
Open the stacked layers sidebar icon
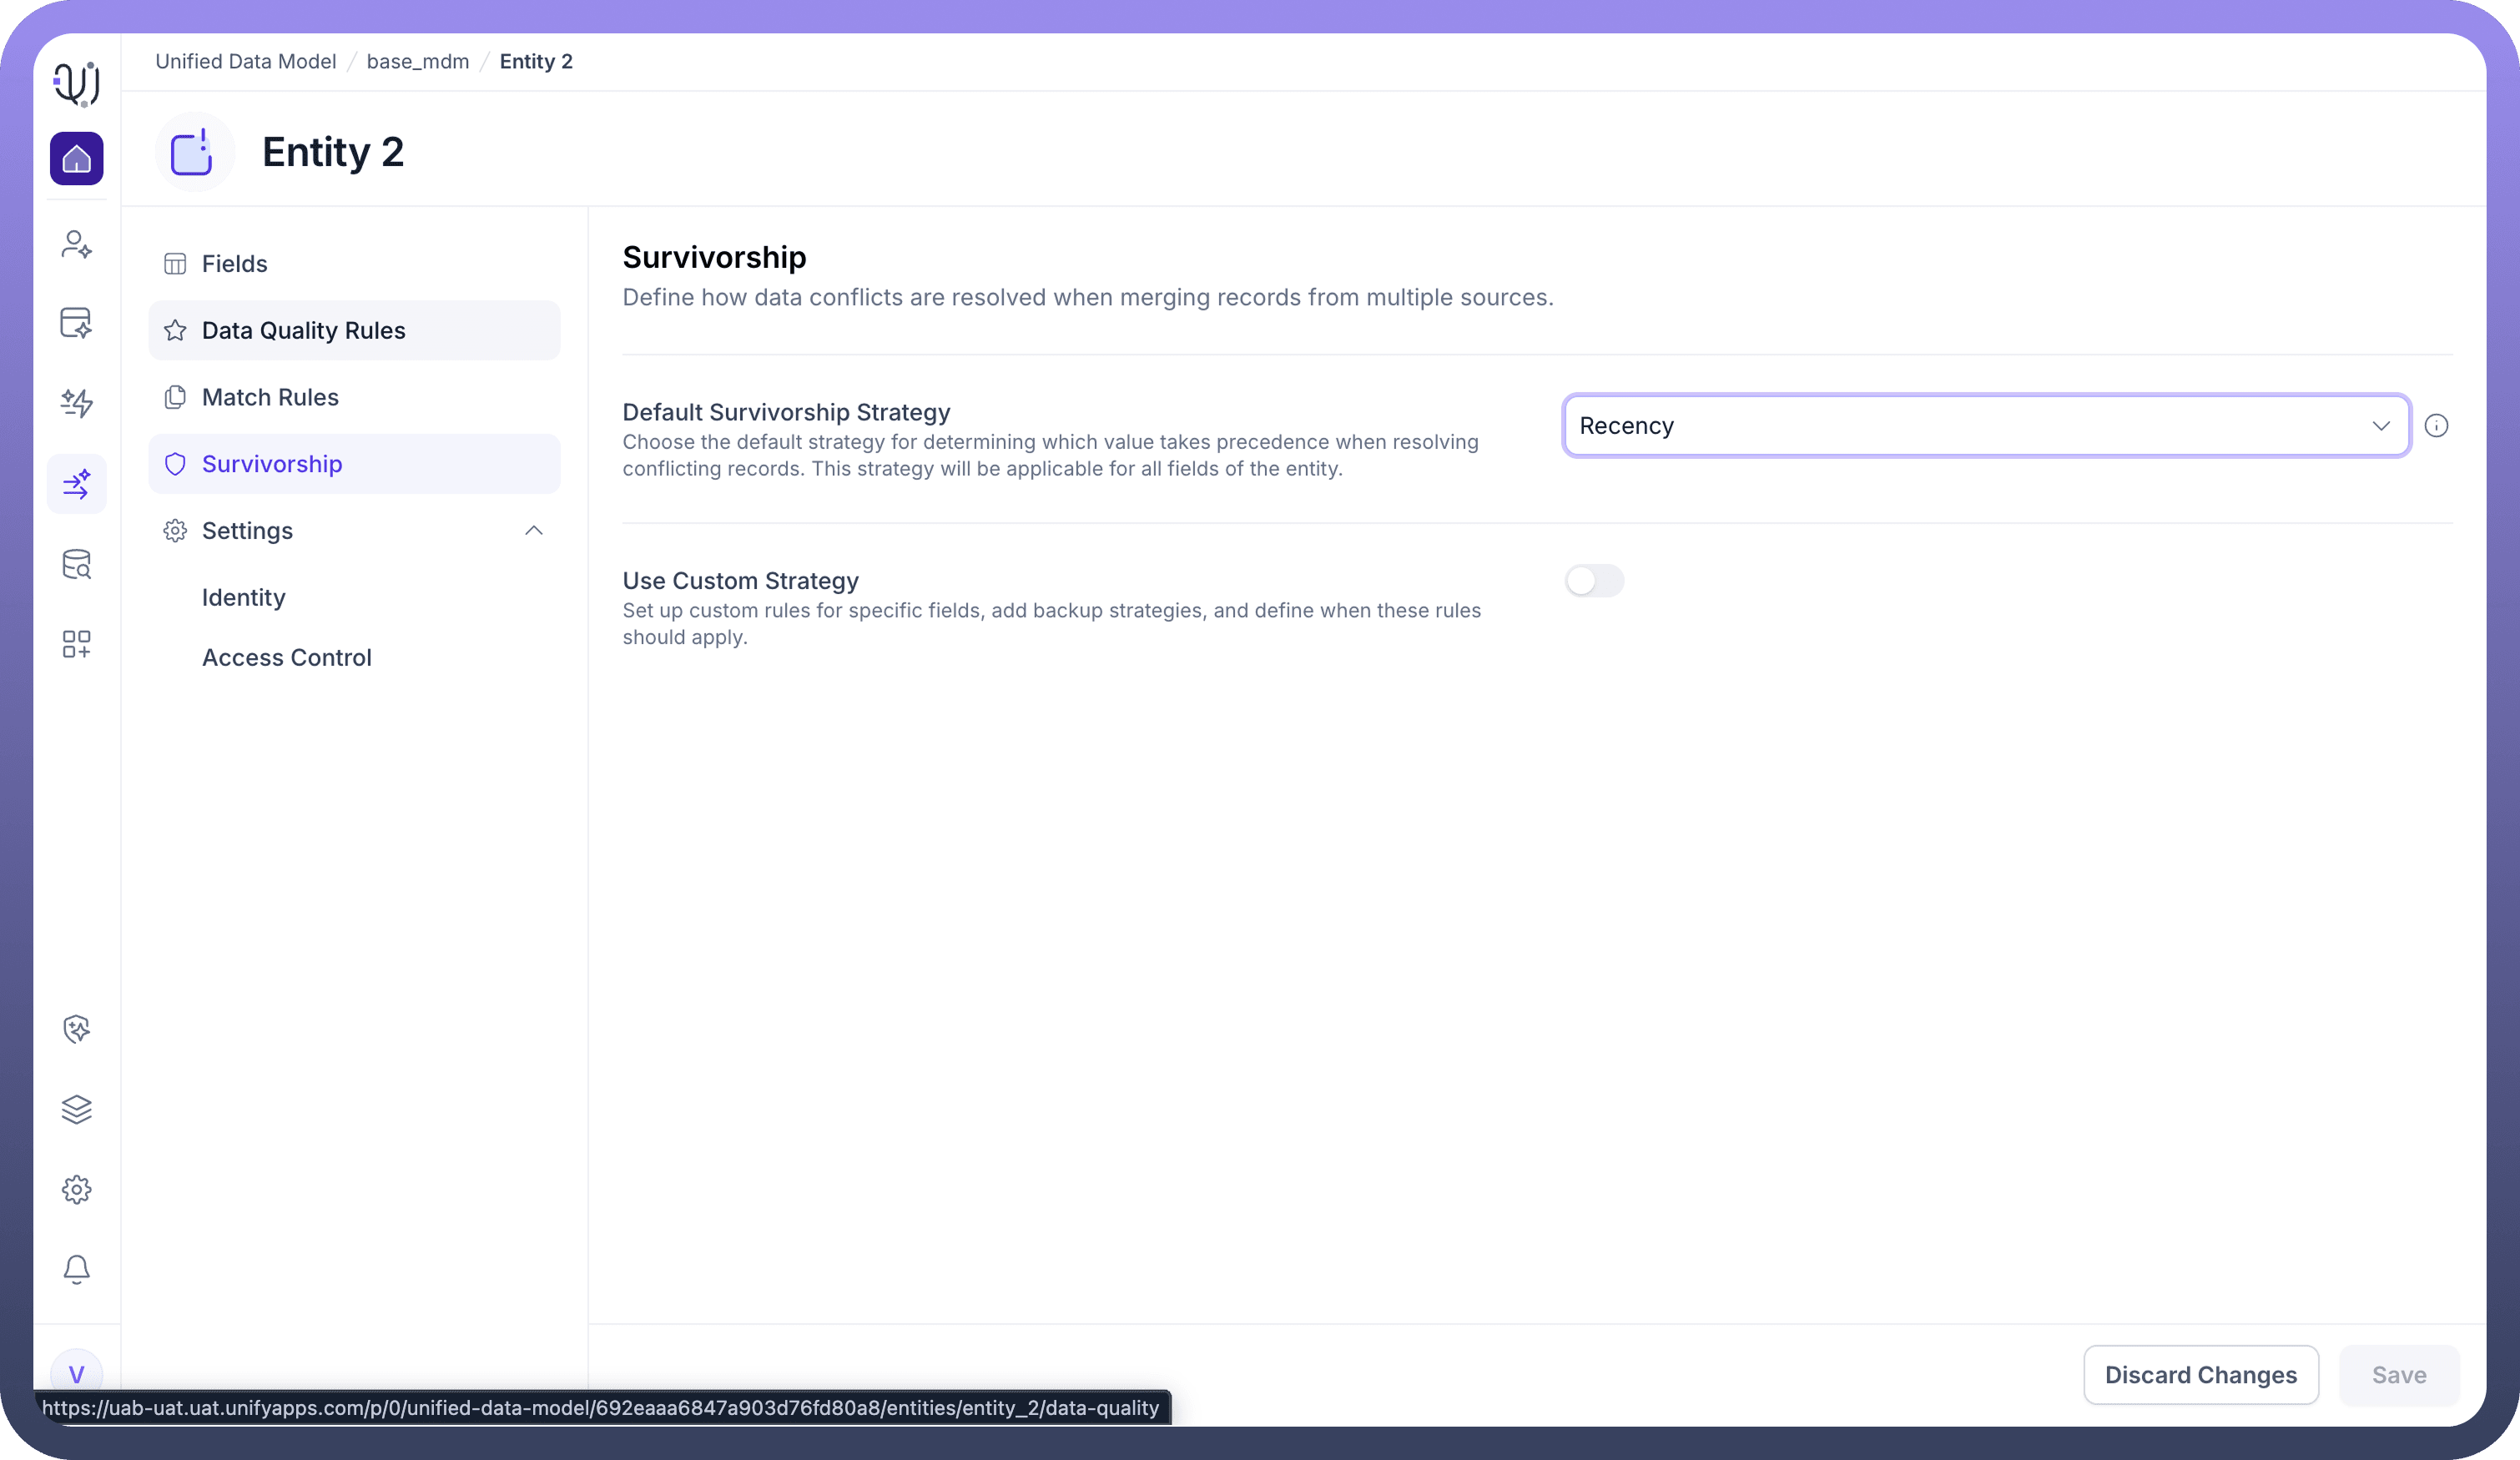[76, 1109]
